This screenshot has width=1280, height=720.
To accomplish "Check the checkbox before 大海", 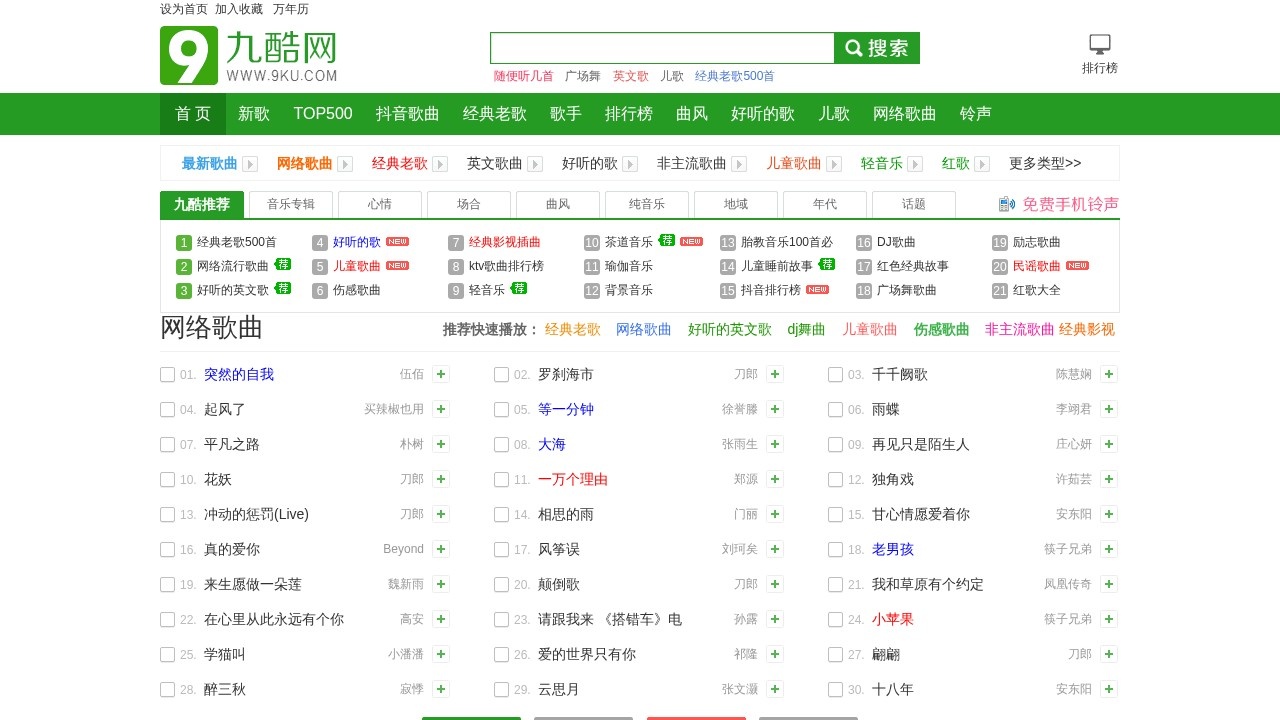I will pyautogui.click(x=501, y=444).
